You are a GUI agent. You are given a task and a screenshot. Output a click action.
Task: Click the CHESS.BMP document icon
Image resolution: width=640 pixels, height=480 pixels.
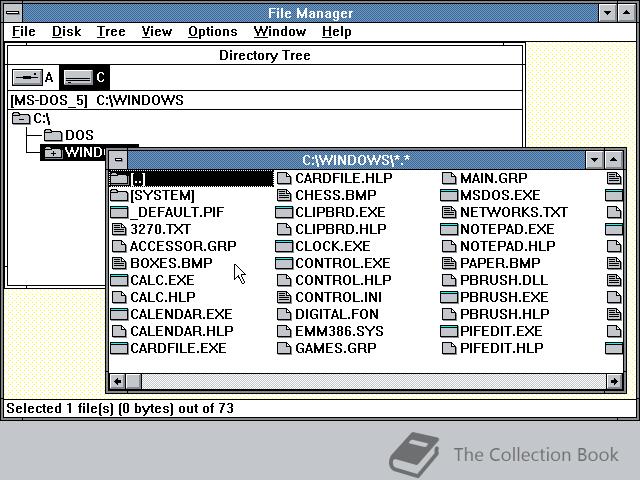pyautogui.click(x=284, y=196)
